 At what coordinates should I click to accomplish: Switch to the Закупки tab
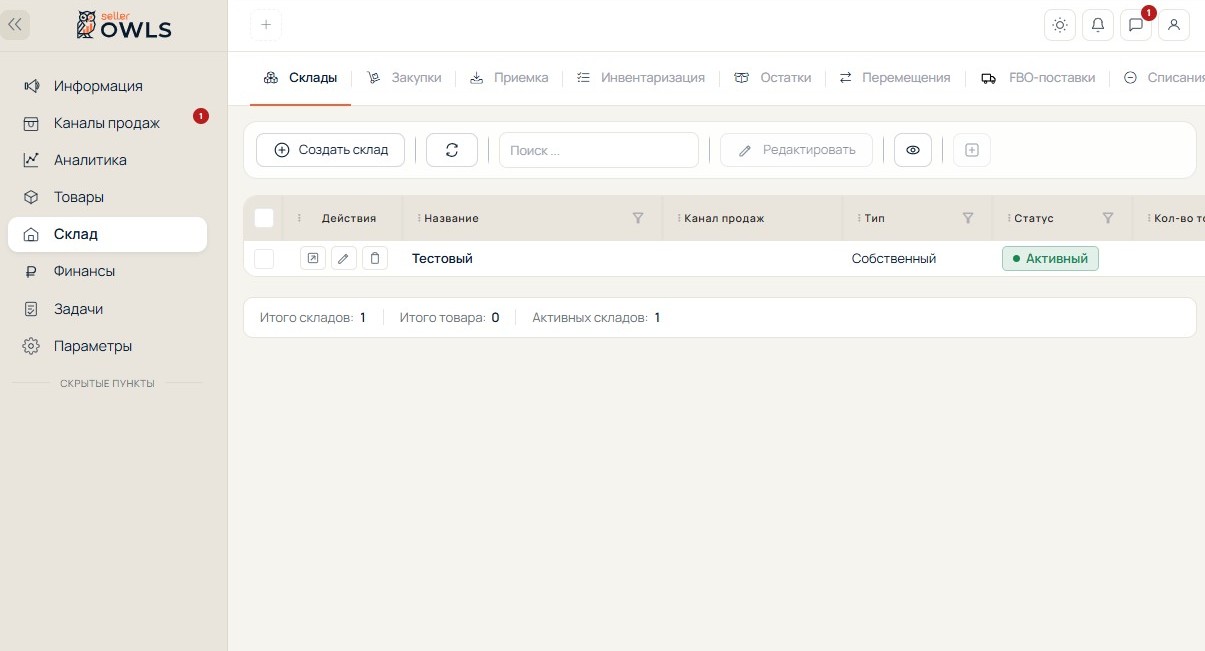point(404,78)
